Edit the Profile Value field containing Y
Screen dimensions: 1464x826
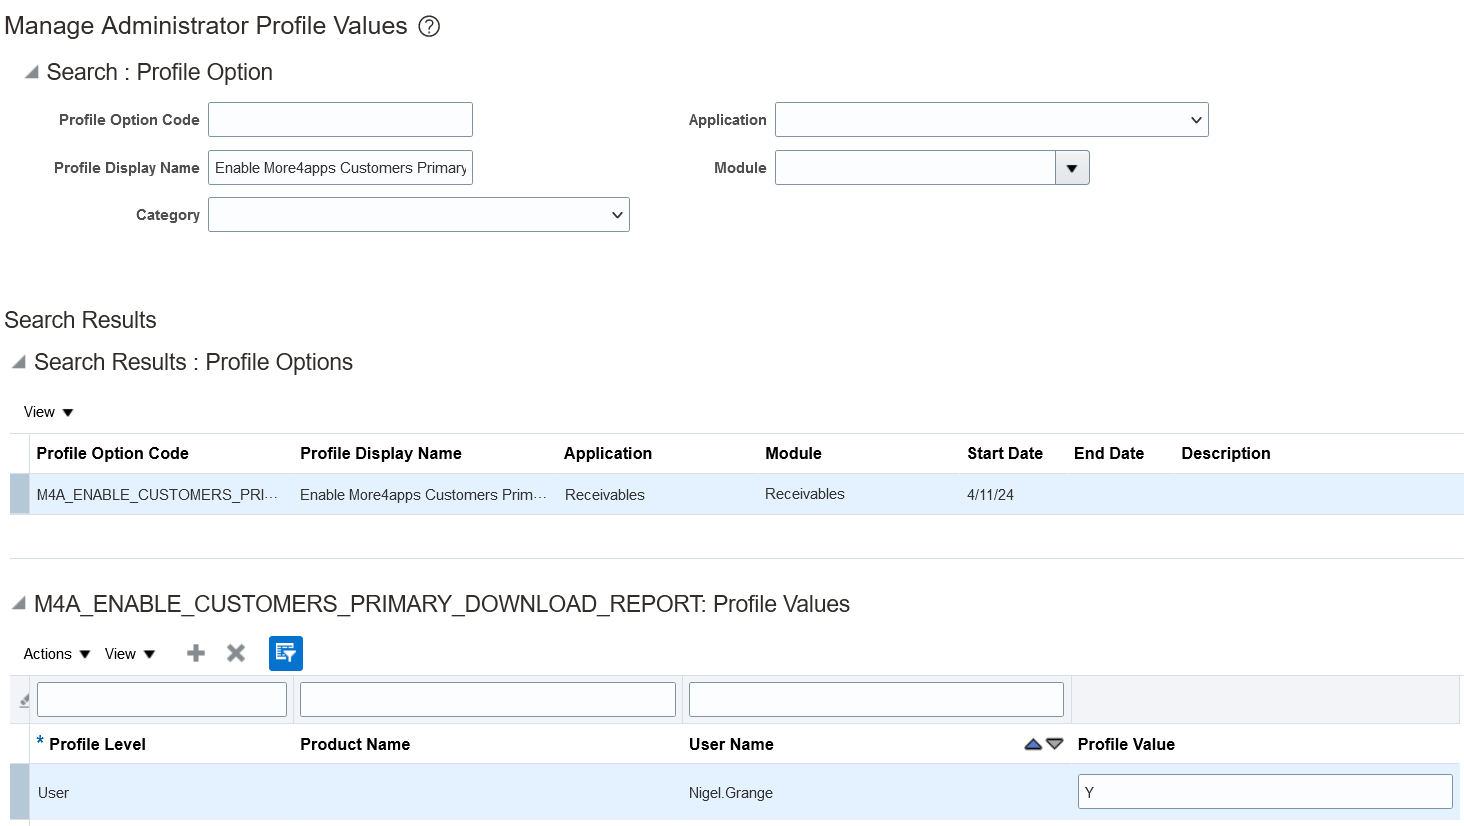point(1265,792)
